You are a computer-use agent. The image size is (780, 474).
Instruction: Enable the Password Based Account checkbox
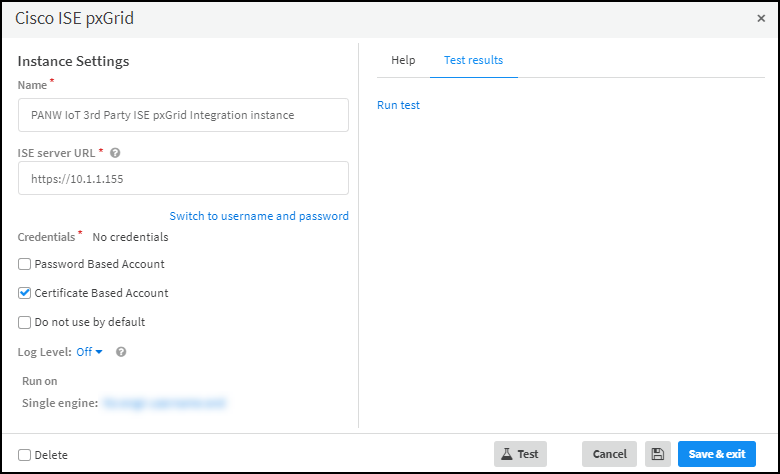[25, 264]
